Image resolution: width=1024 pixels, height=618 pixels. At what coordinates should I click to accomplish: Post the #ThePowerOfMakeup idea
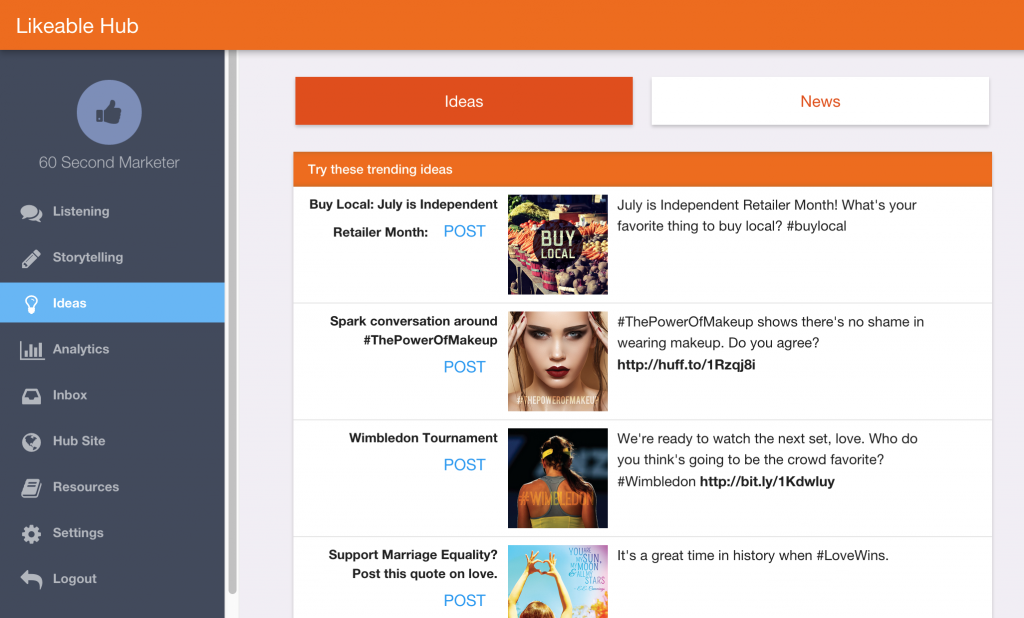coord(464,367)
